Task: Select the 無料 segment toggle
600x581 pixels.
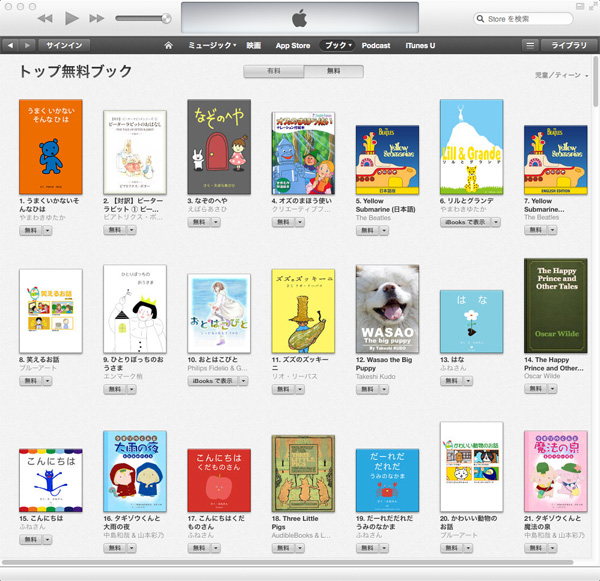Action: [x=333, y=71]
